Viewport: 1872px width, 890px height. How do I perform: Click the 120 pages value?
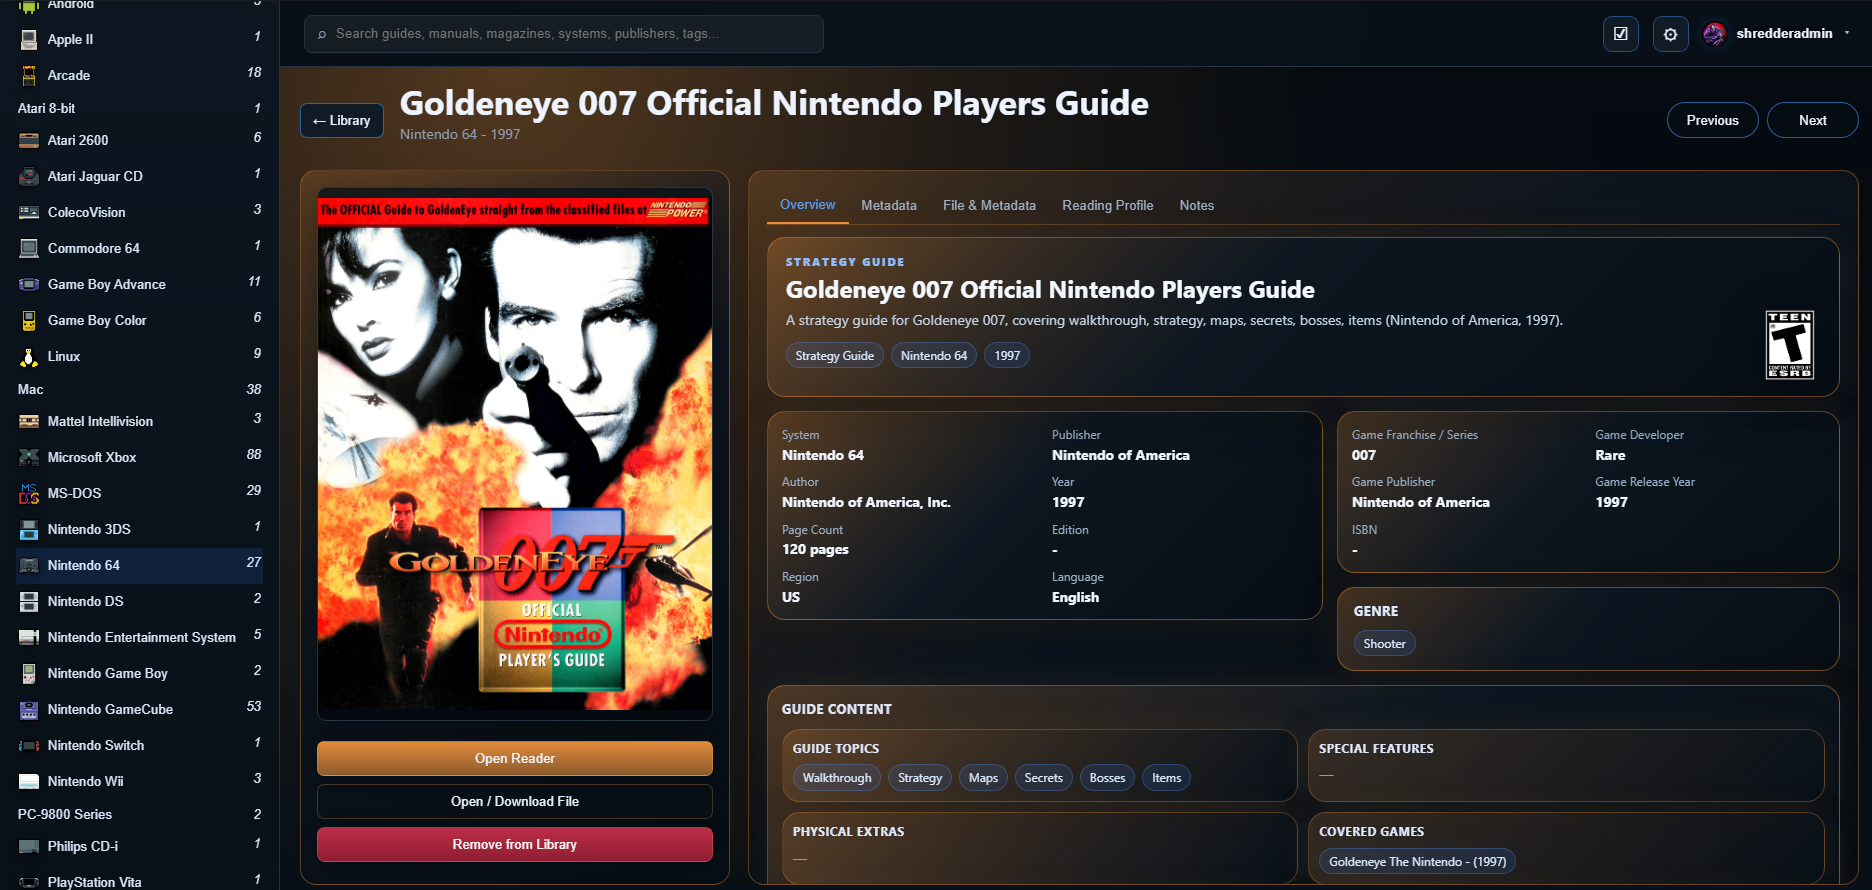tap(815, 549)
